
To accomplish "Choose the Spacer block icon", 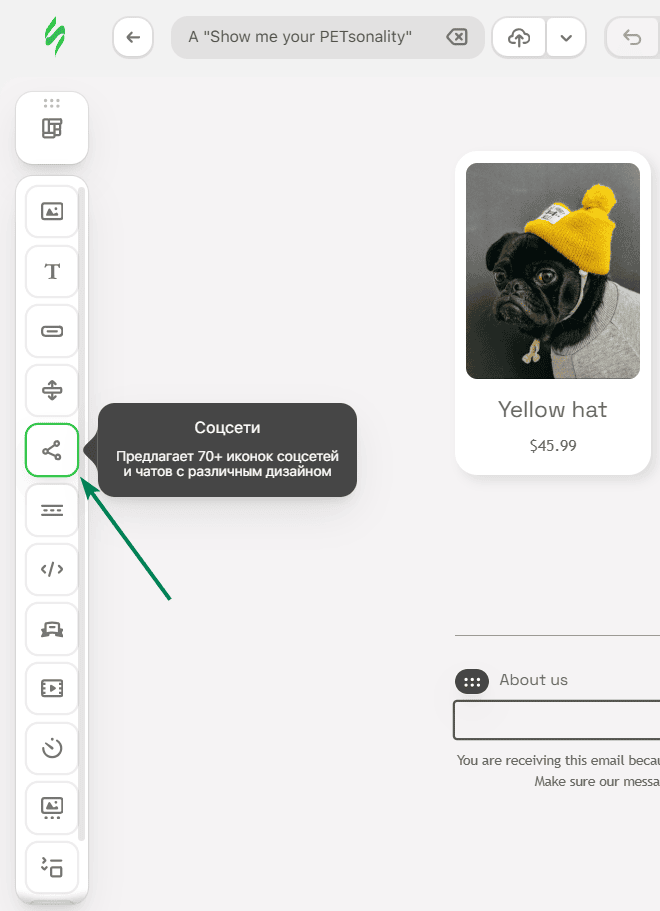I will point(52,391).
